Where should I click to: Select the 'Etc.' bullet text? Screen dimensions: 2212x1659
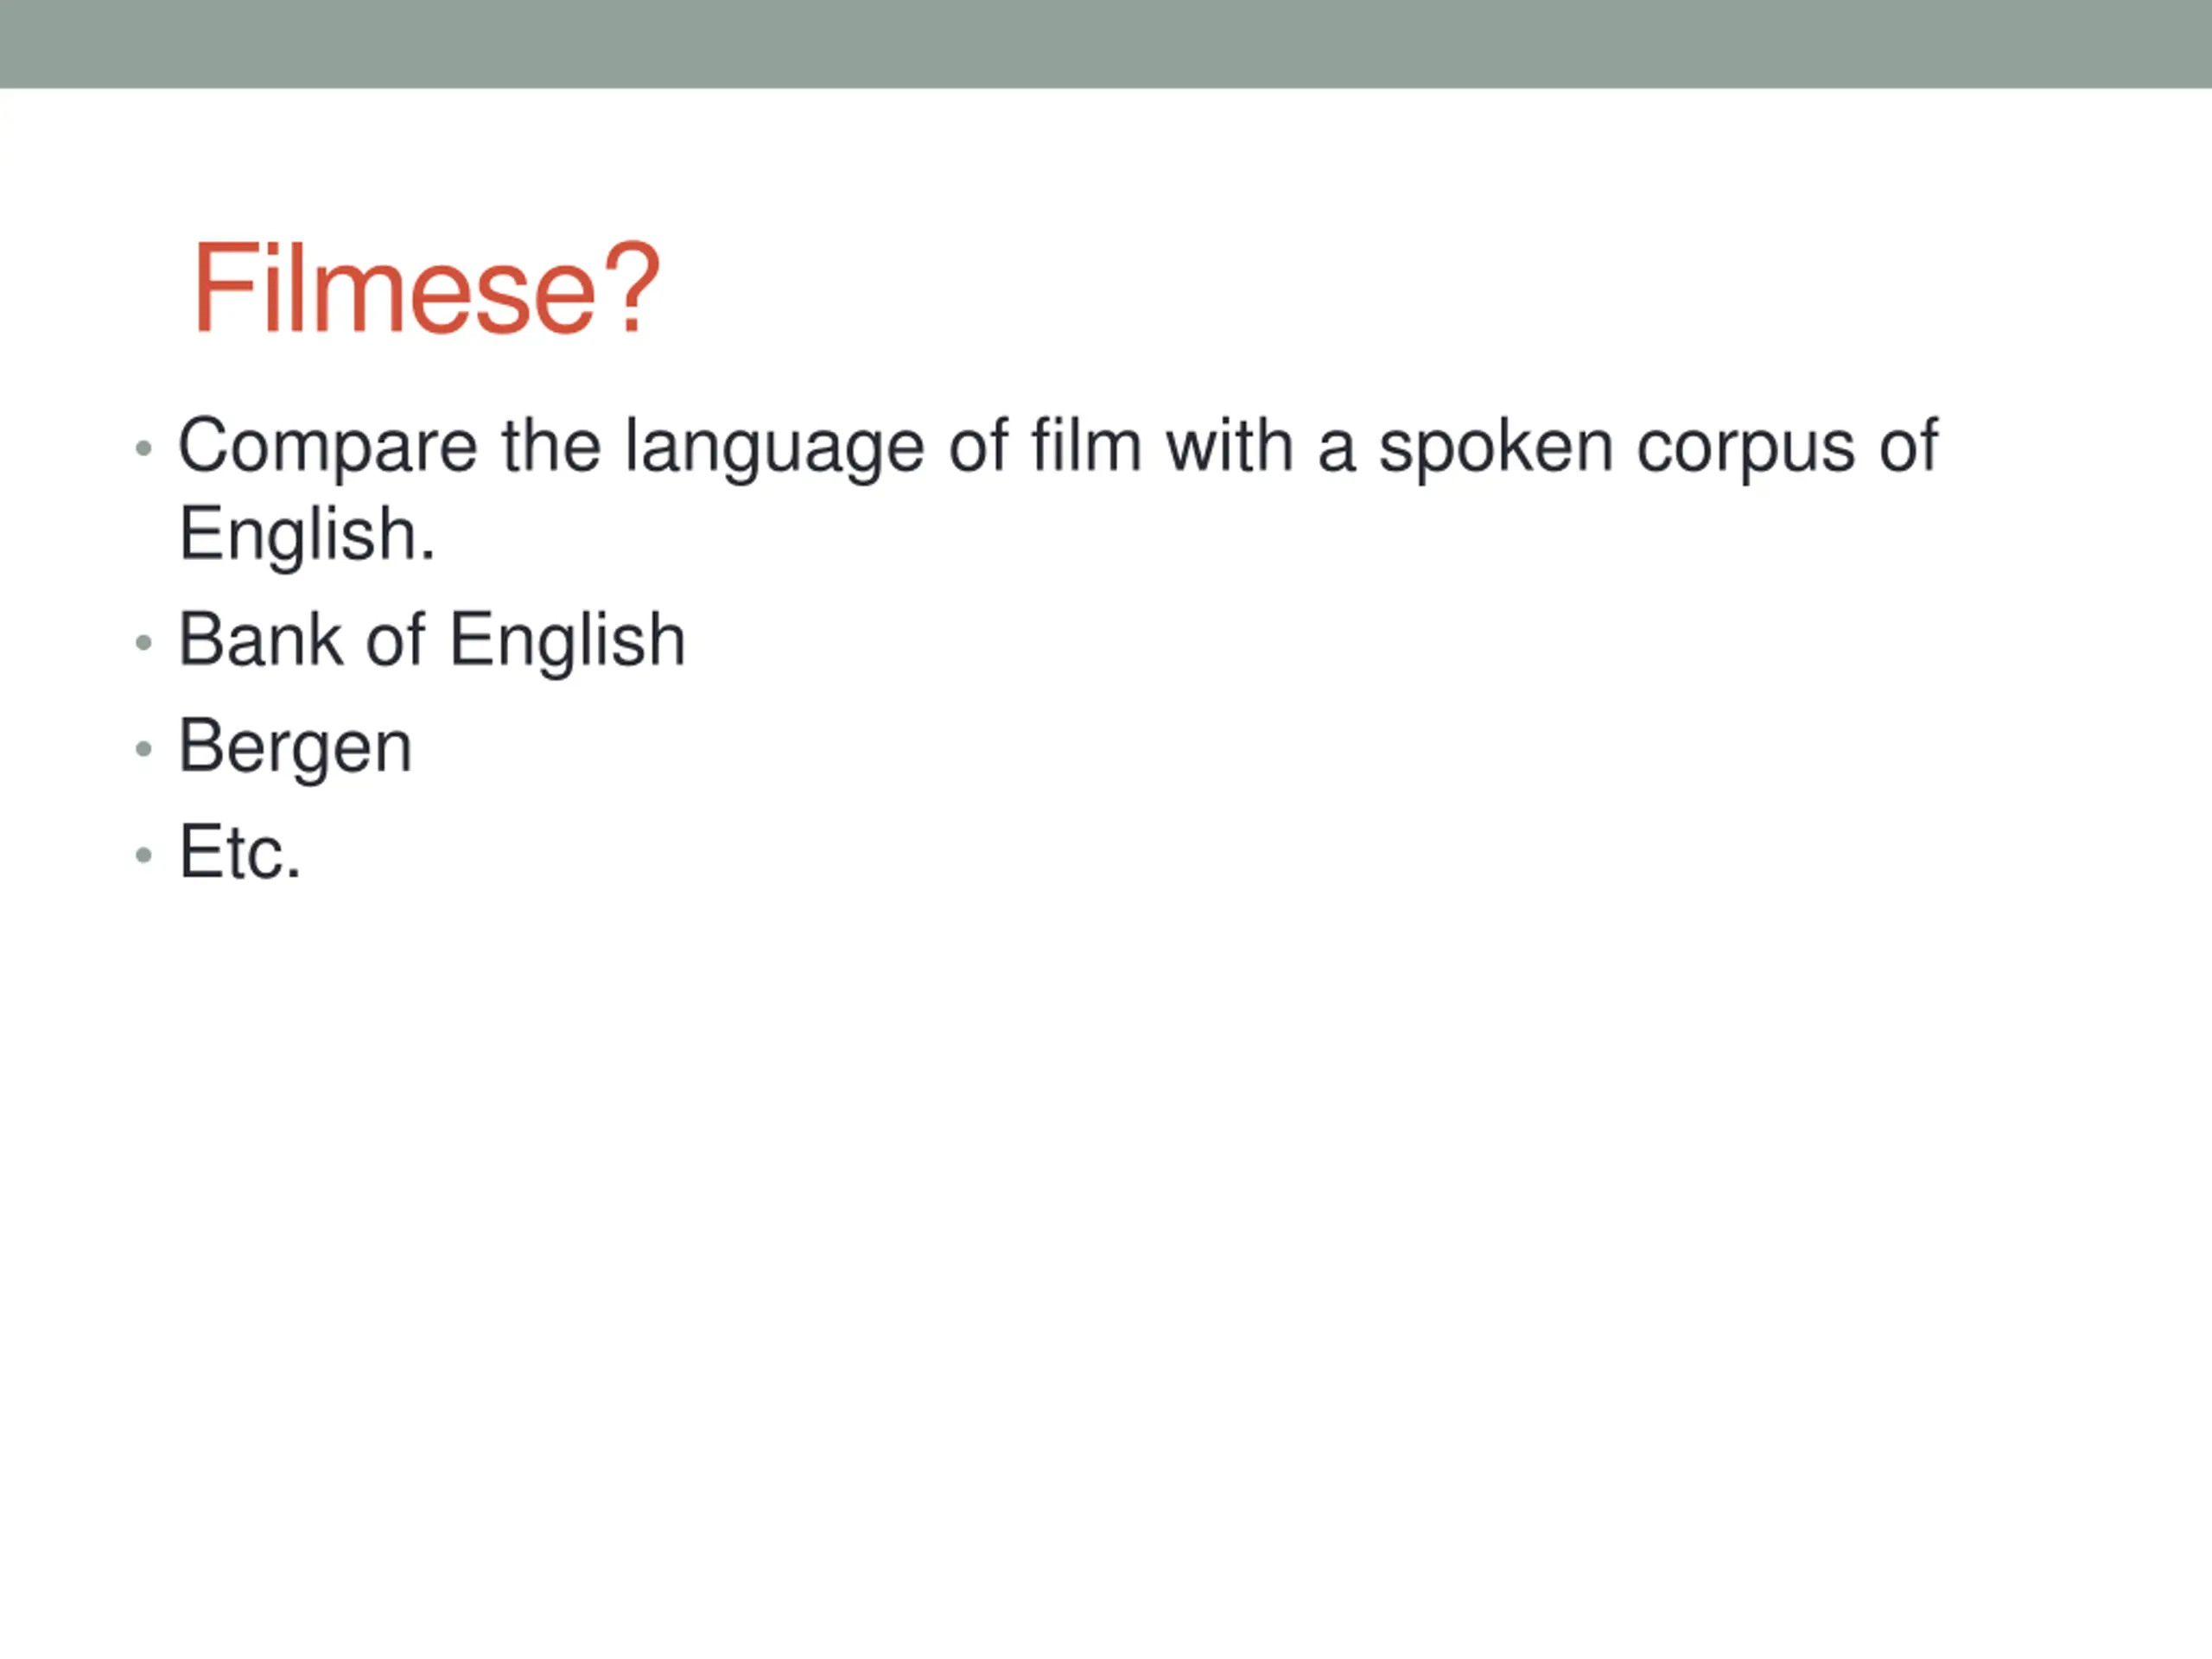click(240, 852)
